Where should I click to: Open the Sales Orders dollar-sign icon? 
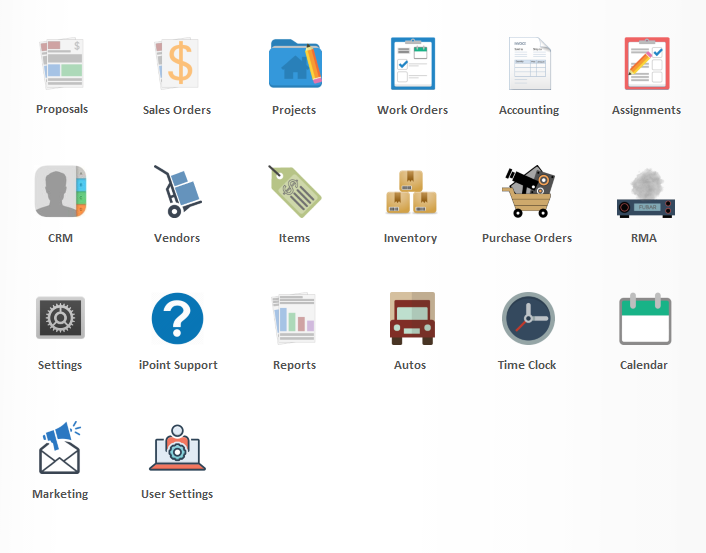(176, 63)
